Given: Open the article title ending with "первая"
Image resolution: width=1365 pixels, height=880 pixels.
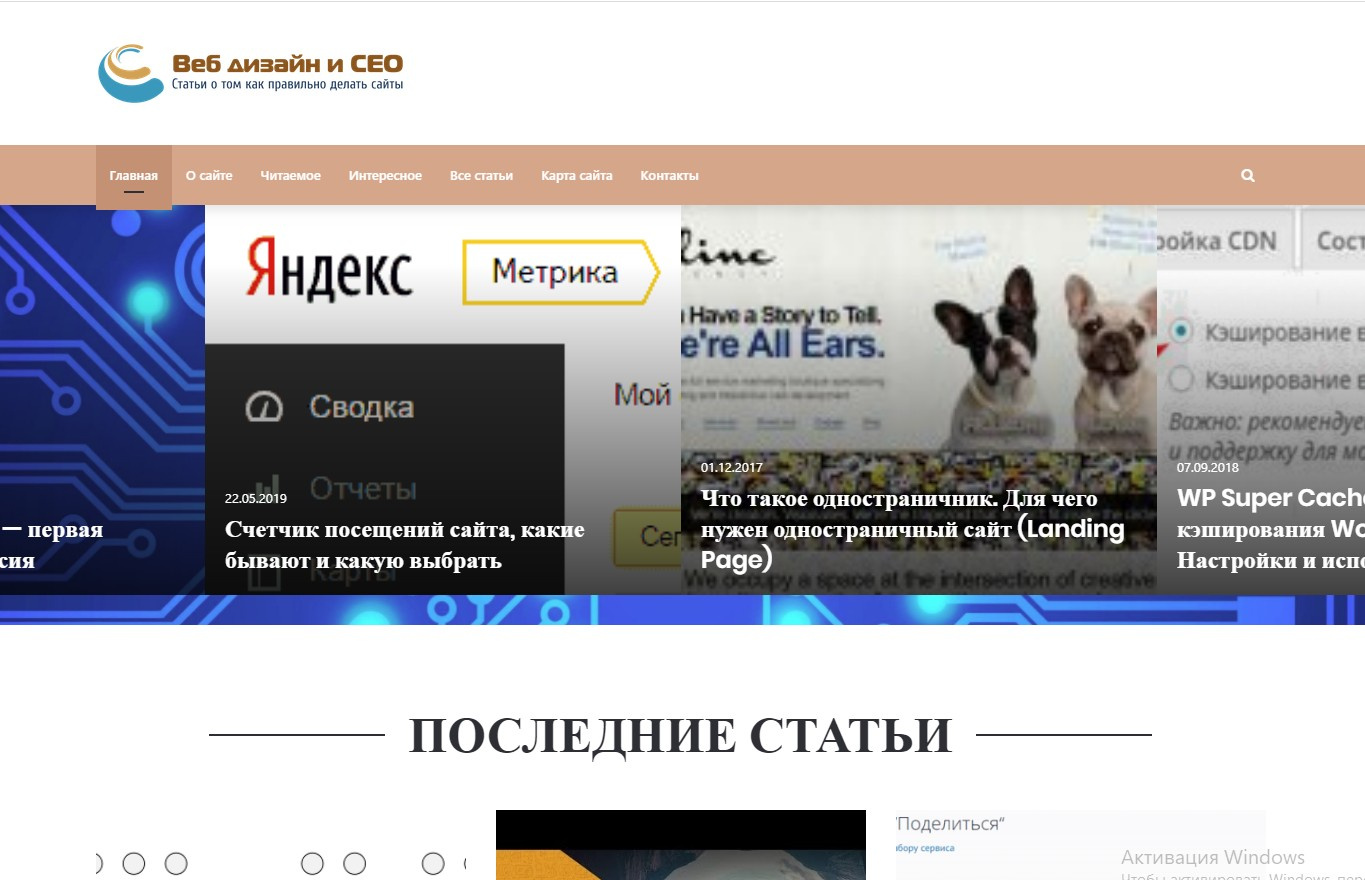Looking at the screenshot, I should coord(52,545).
